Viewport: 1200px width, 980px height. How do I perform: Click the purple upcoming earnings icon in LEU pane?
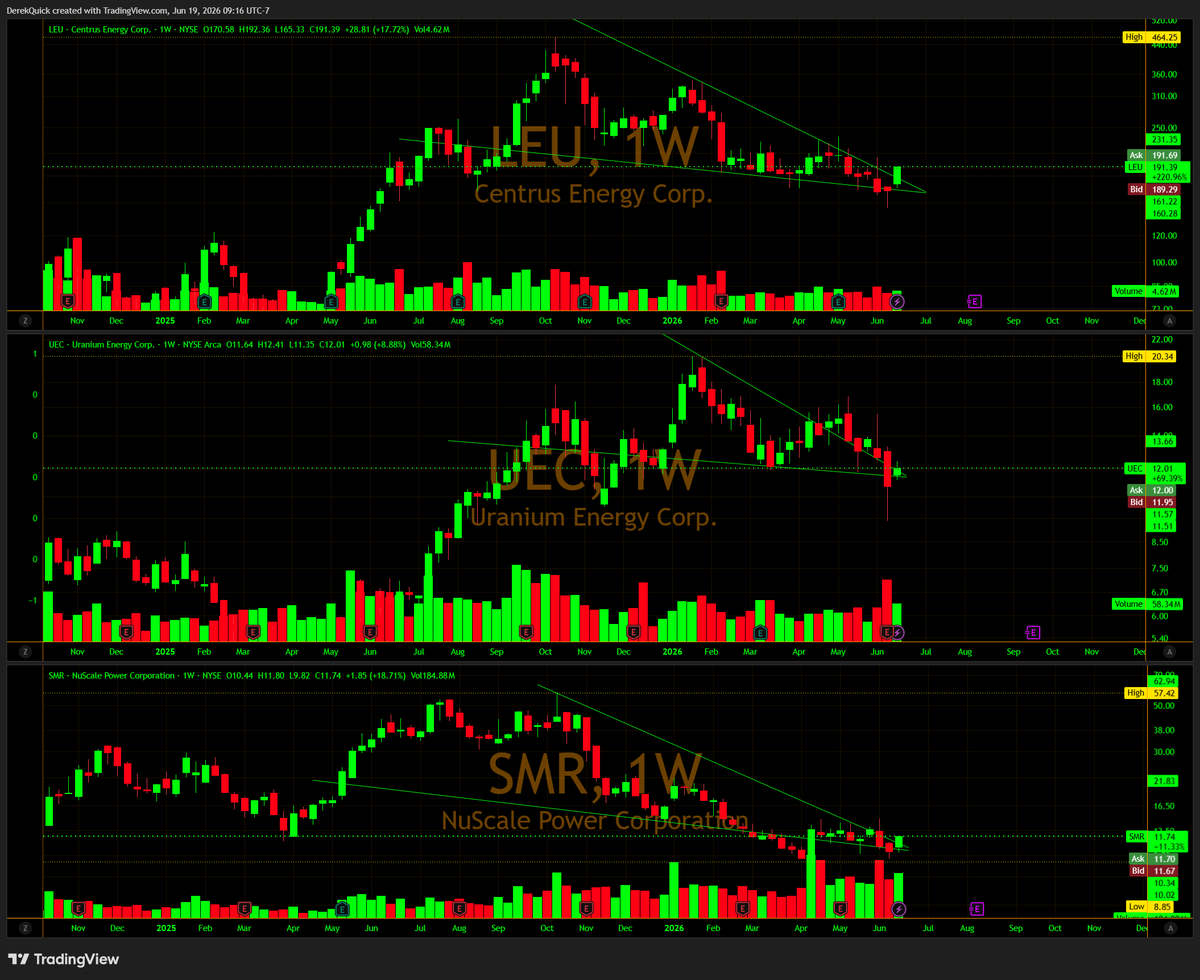point(974,300)
